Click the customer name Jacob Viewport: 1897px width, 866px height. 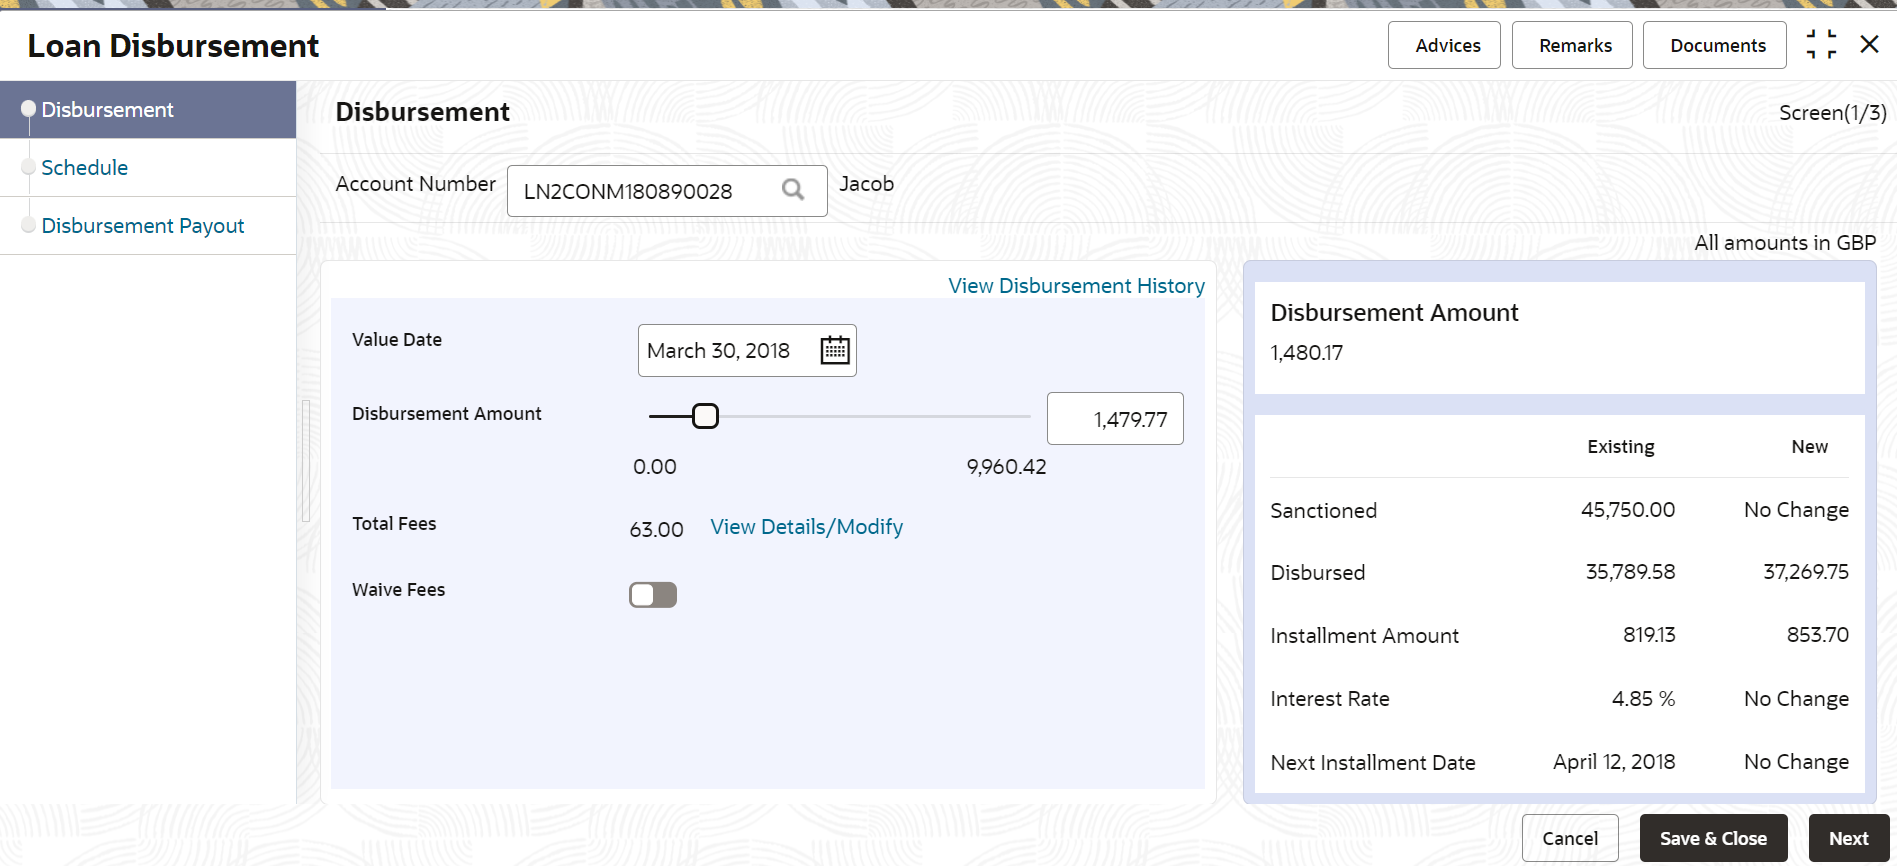tap(867, 184)
